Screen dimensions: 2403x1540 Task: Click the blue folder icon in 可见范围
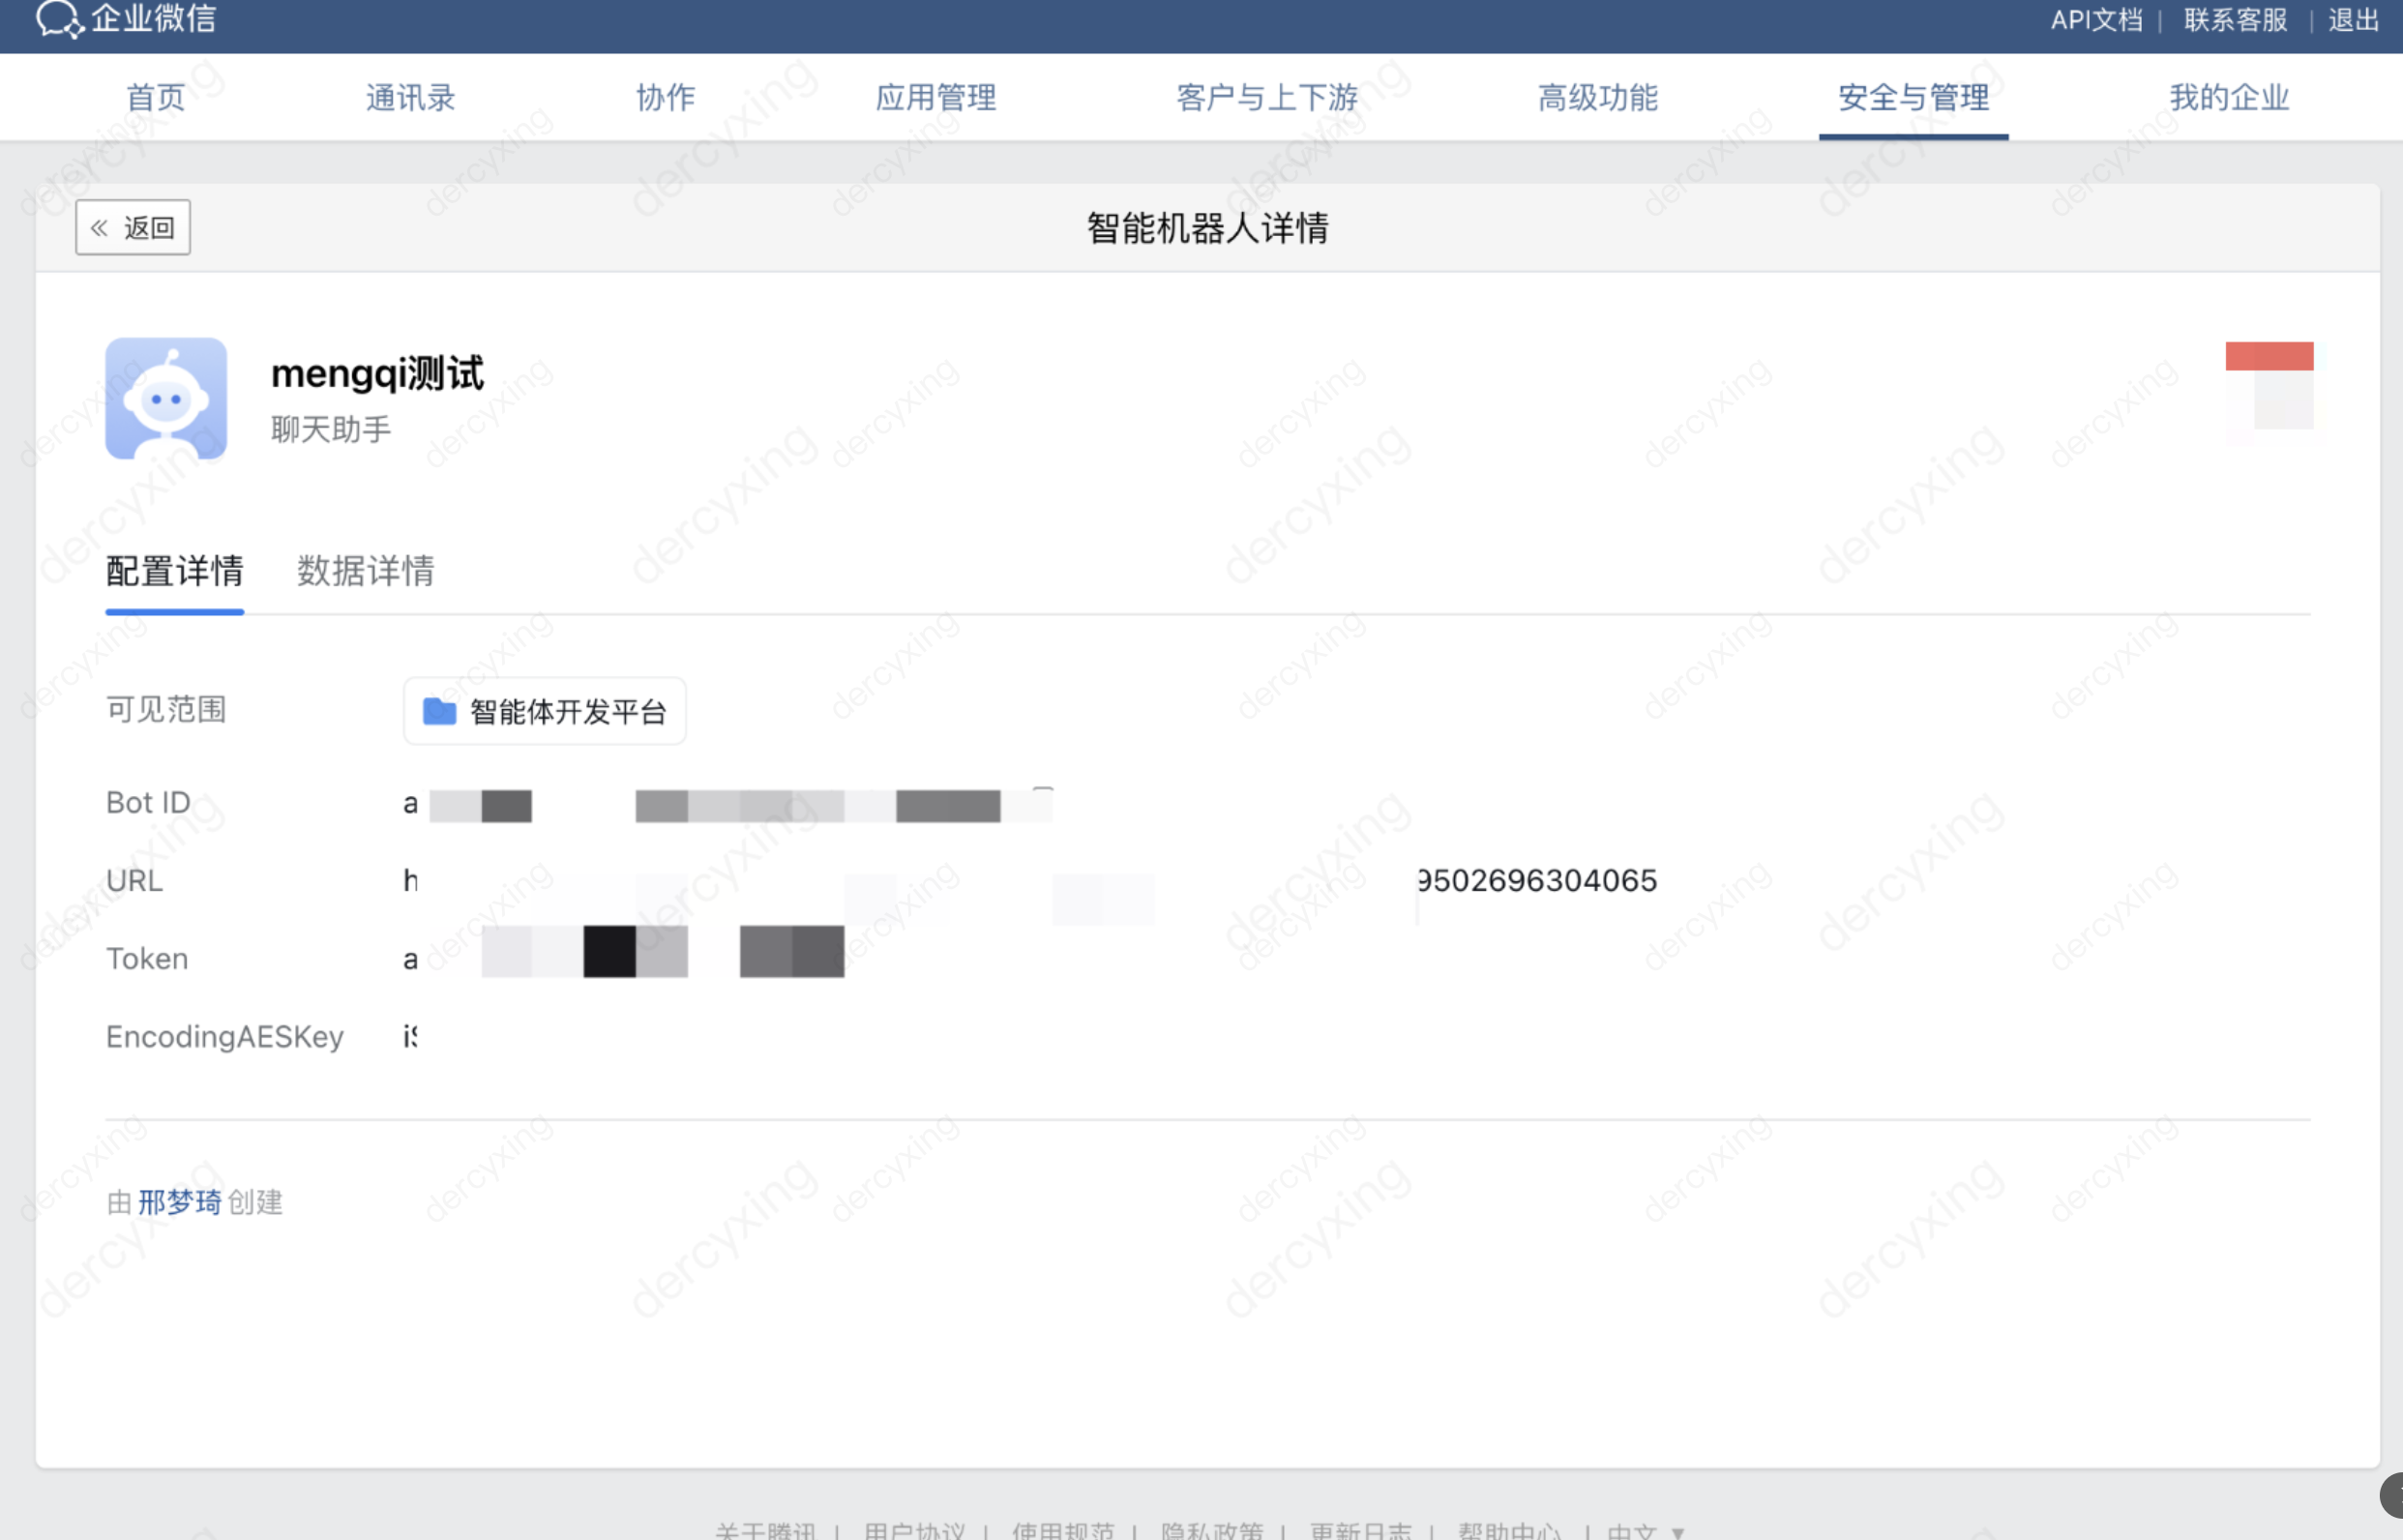pos(439,711)
